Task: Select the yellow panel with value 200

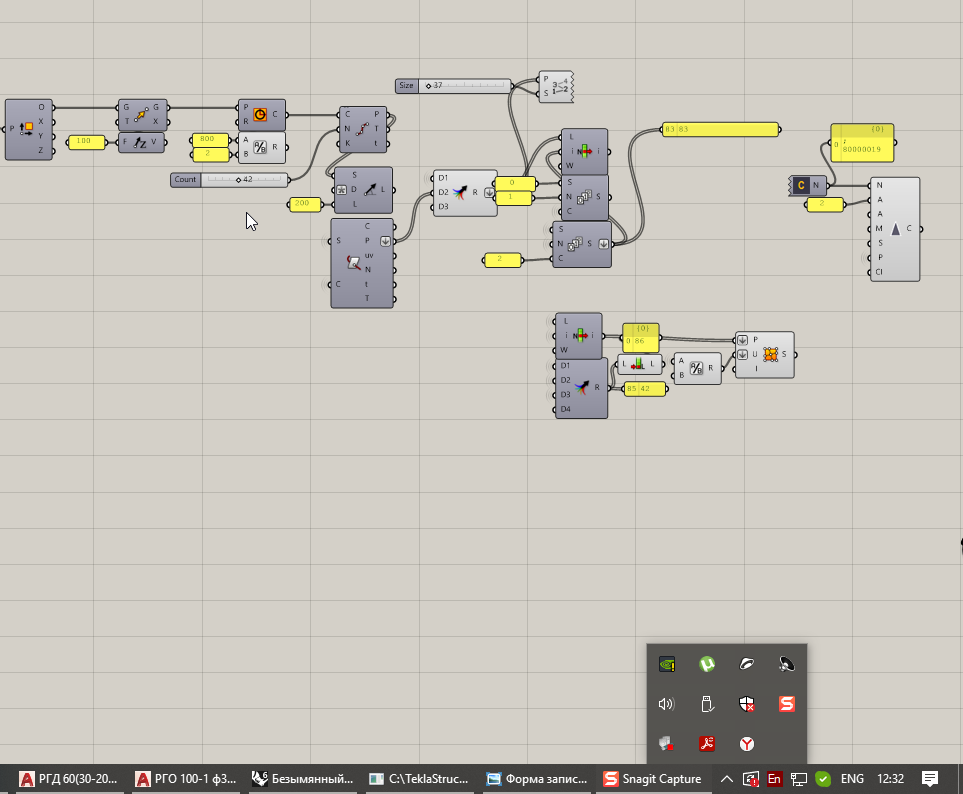Action: 305,204
